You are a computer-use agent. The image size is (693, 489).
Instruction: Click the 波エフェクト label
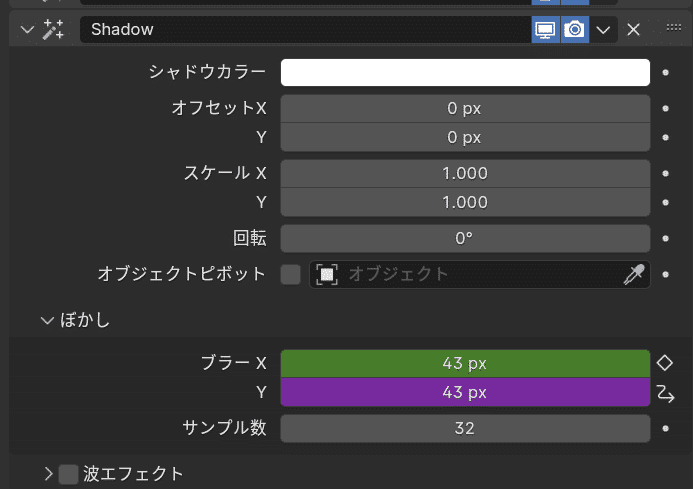[133, 474]
